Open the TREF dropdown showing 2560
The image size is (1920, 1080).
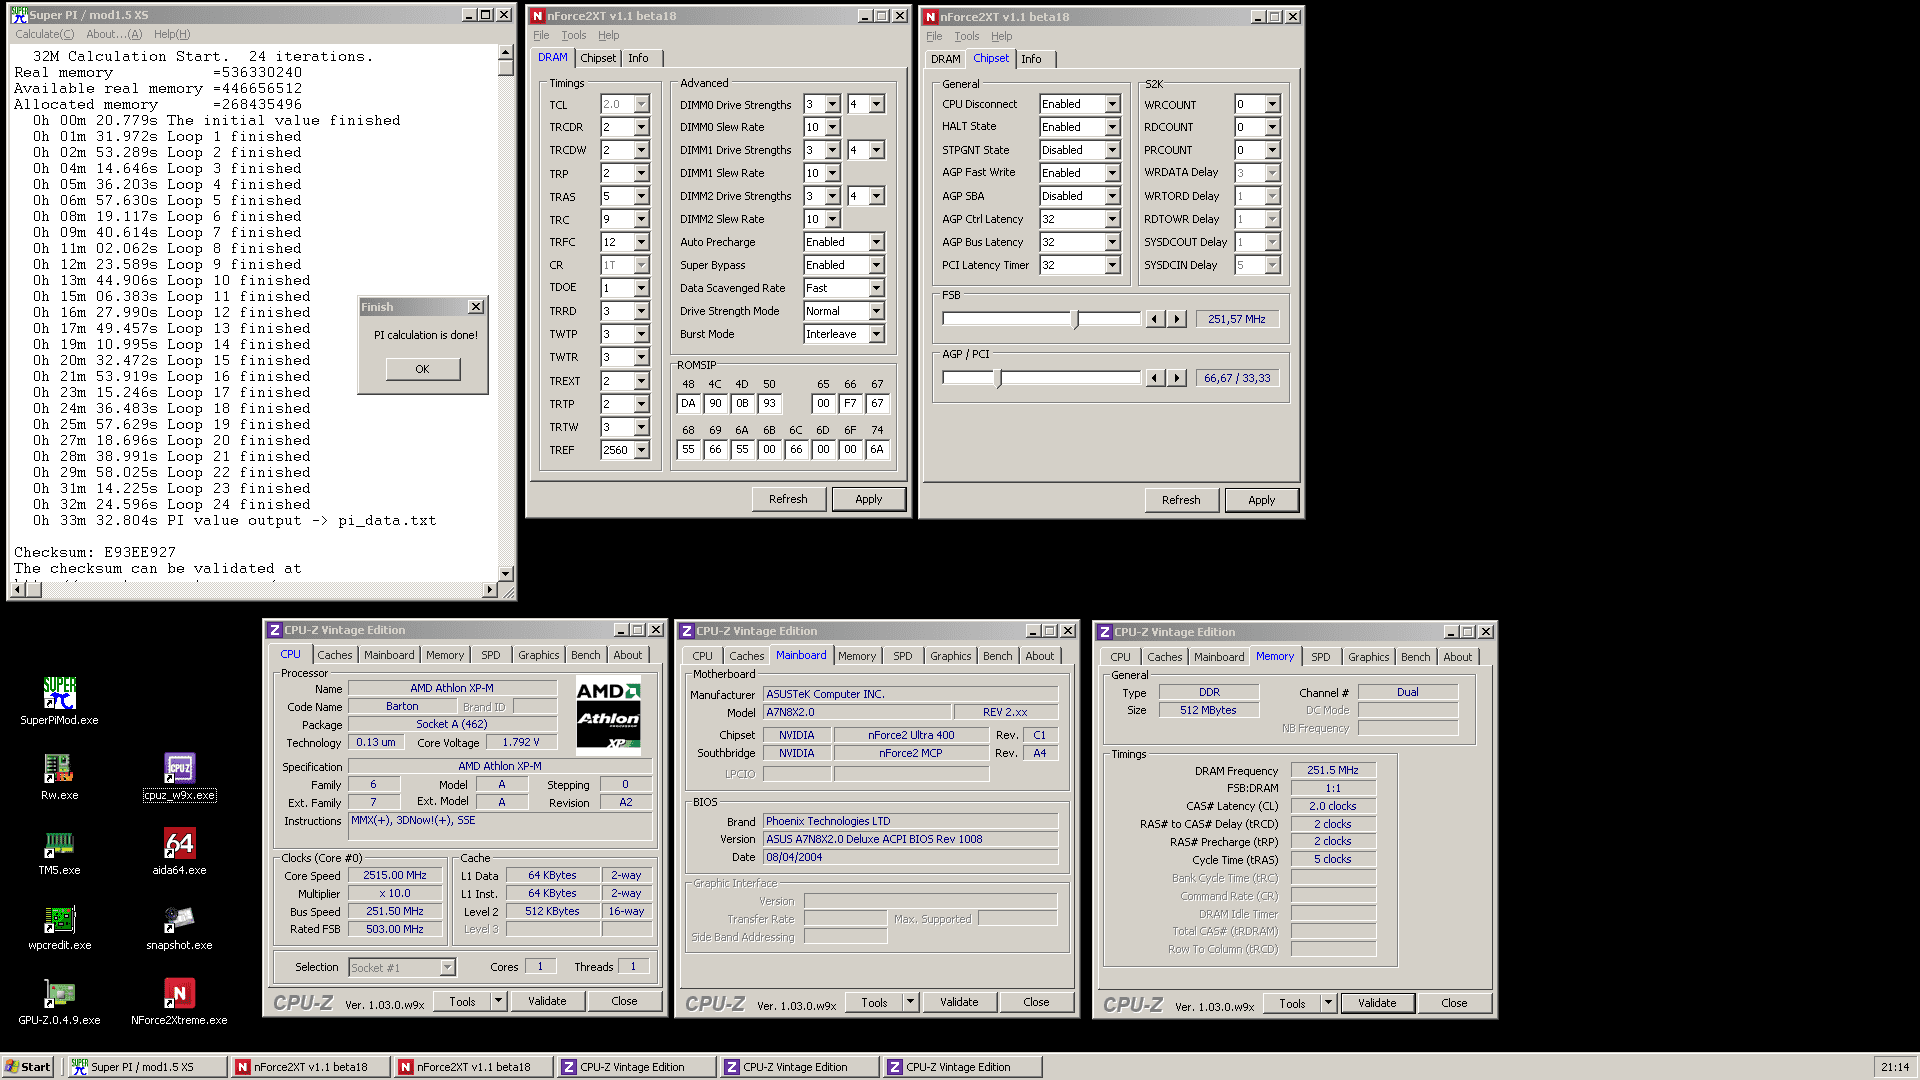point(641,450)
